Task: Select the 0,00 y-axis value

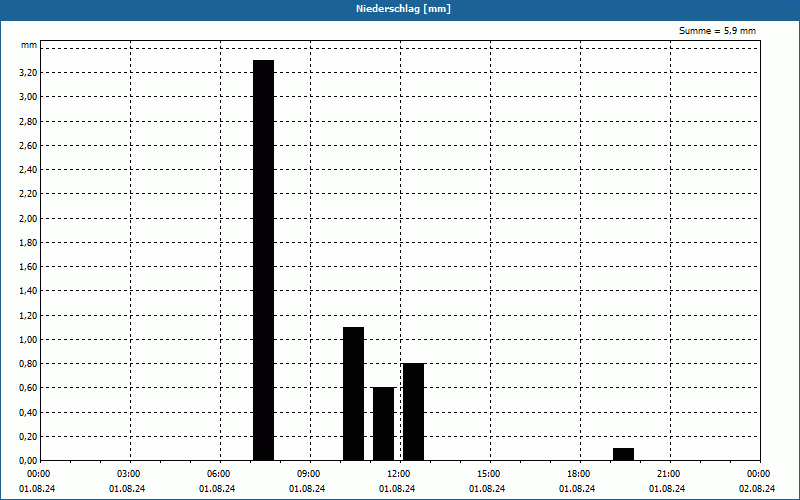Action: [x=28, y=461]
